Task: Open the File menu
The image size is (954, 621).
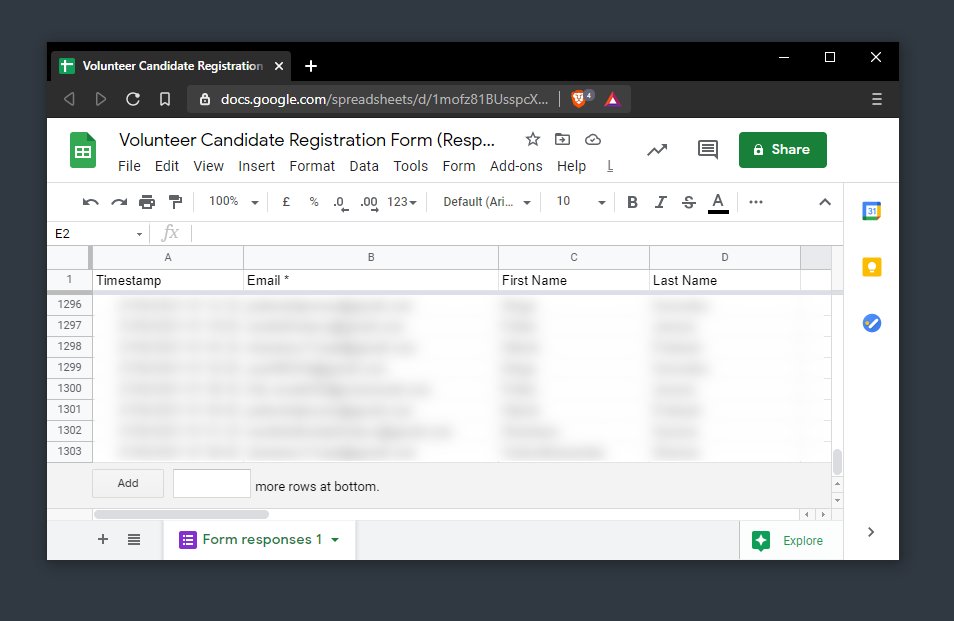Action: click(x=129, y=166)
